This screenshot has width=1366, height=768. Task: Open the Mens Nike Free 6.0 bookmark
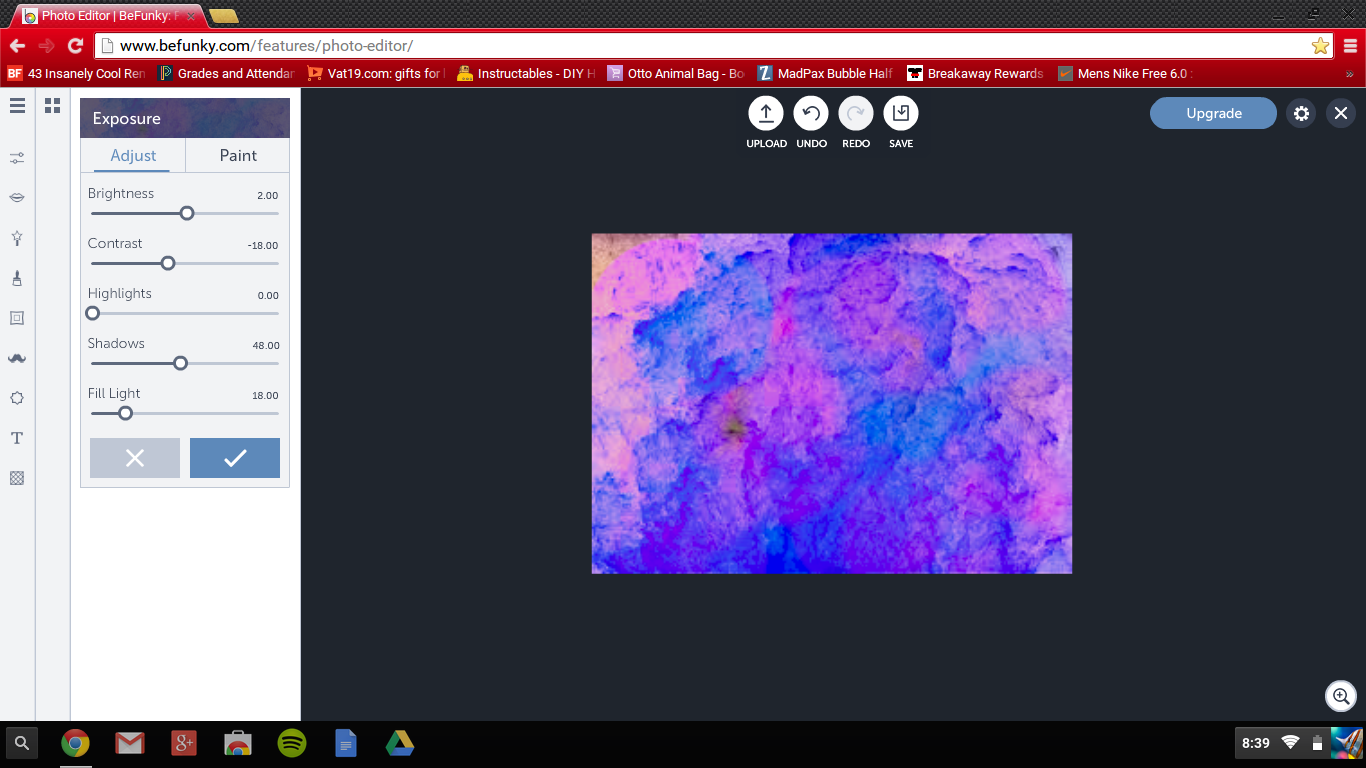point(1126,73)
